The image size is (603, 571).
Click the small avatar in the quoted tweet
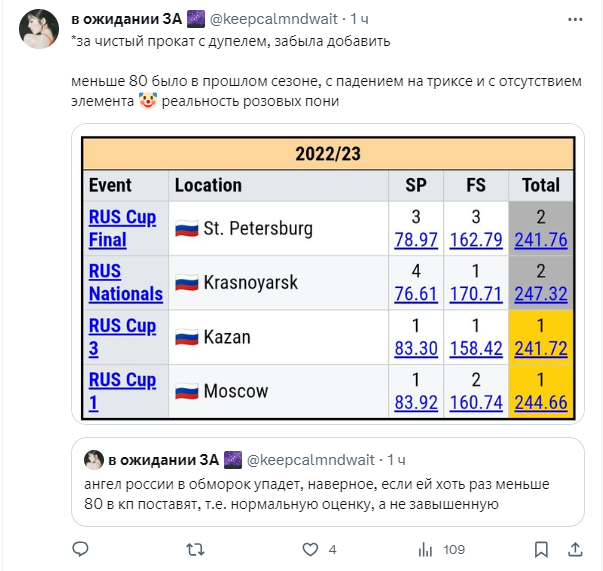click(93, 460)
